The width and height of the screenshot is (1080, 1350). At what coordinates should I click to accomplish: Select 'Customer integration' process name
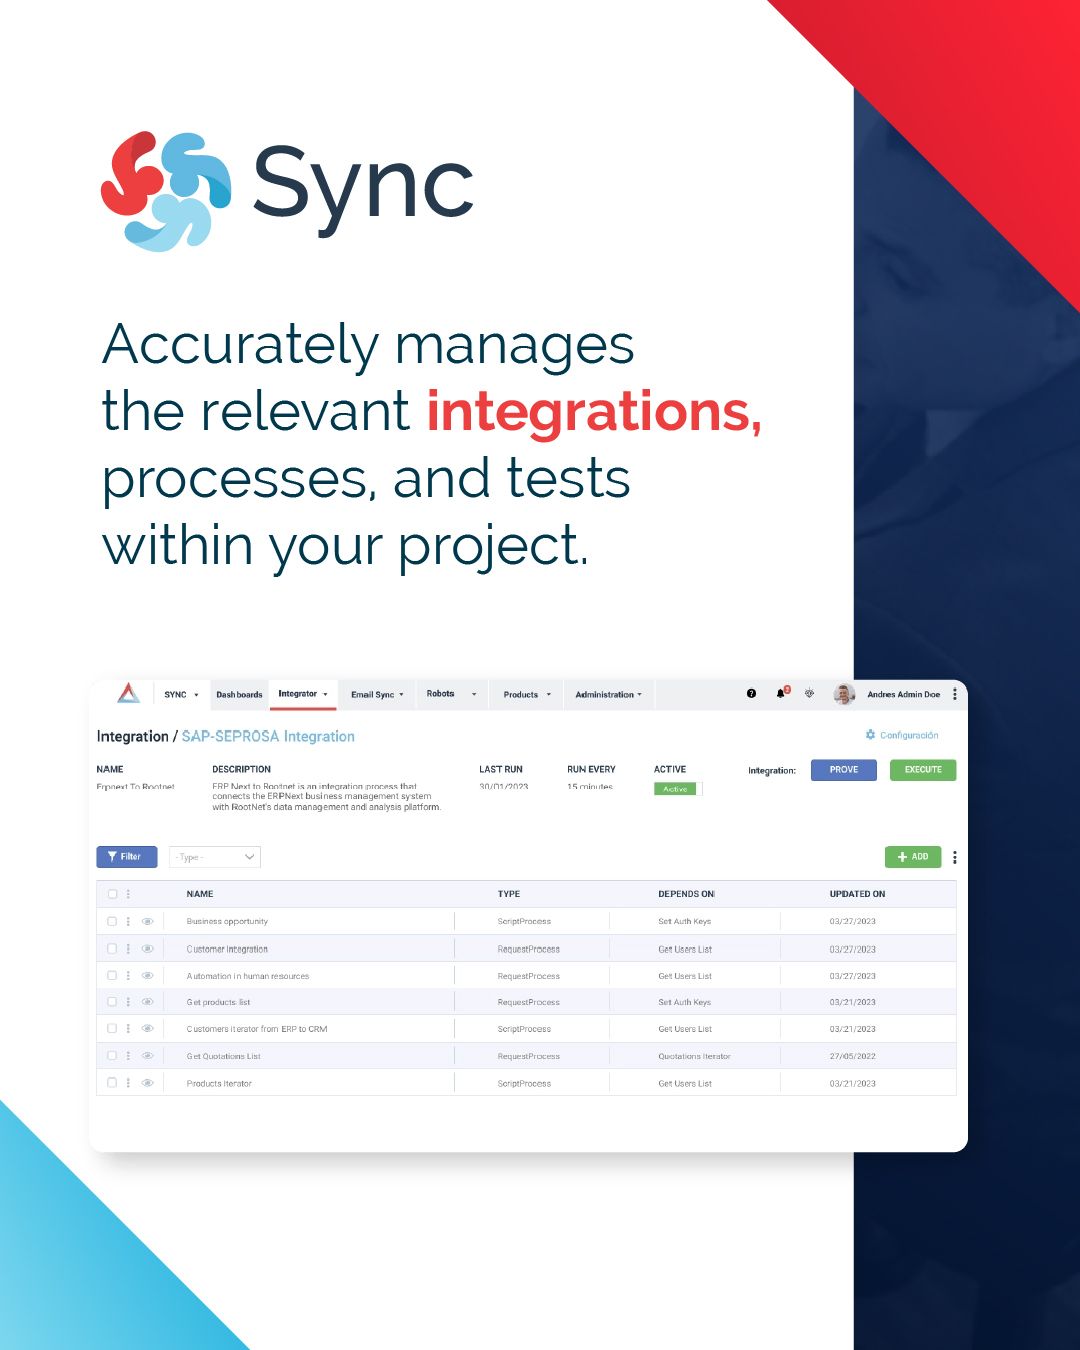(x=227, y=949)
